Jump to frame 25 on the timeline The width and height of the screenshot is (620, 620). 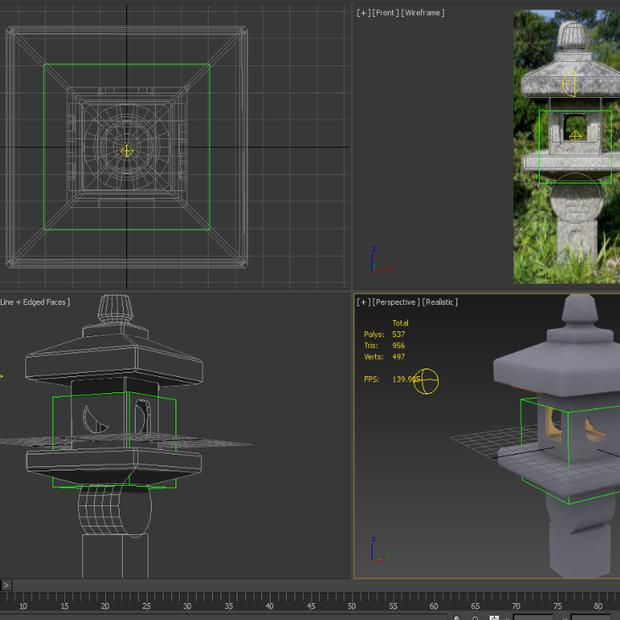click(x=146, y=605)
